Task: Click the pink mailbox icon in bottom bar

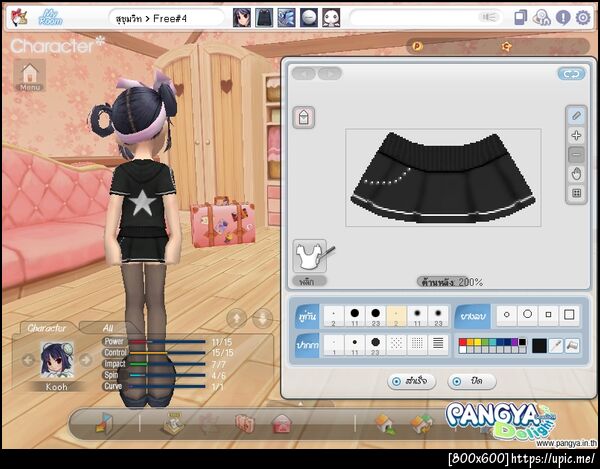Action: pyautogui.click(x=282, y=424)
